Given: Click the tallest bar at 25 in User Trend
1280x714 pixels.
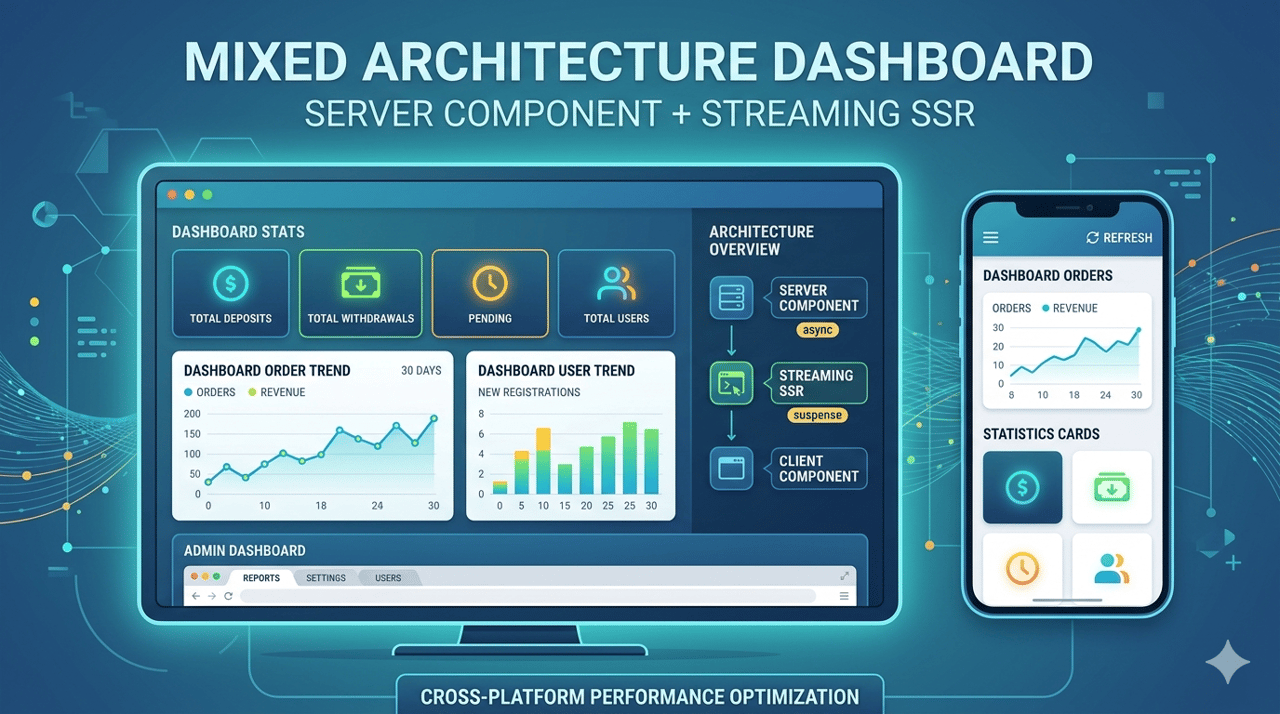Looking at the screenshot, I should (630, 458).
